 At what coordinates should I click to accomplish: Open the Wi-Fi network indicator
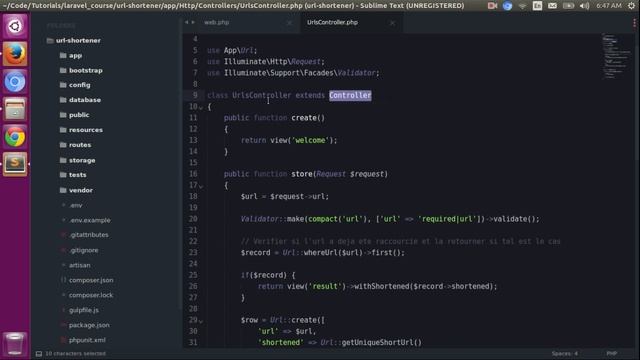[522, 6]
